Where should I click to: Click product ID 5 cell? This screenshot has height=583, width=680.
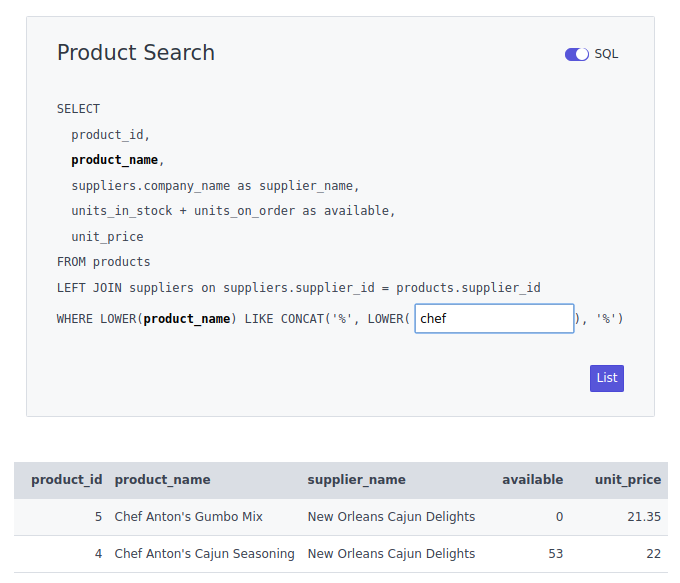click(x=98, y=517)
